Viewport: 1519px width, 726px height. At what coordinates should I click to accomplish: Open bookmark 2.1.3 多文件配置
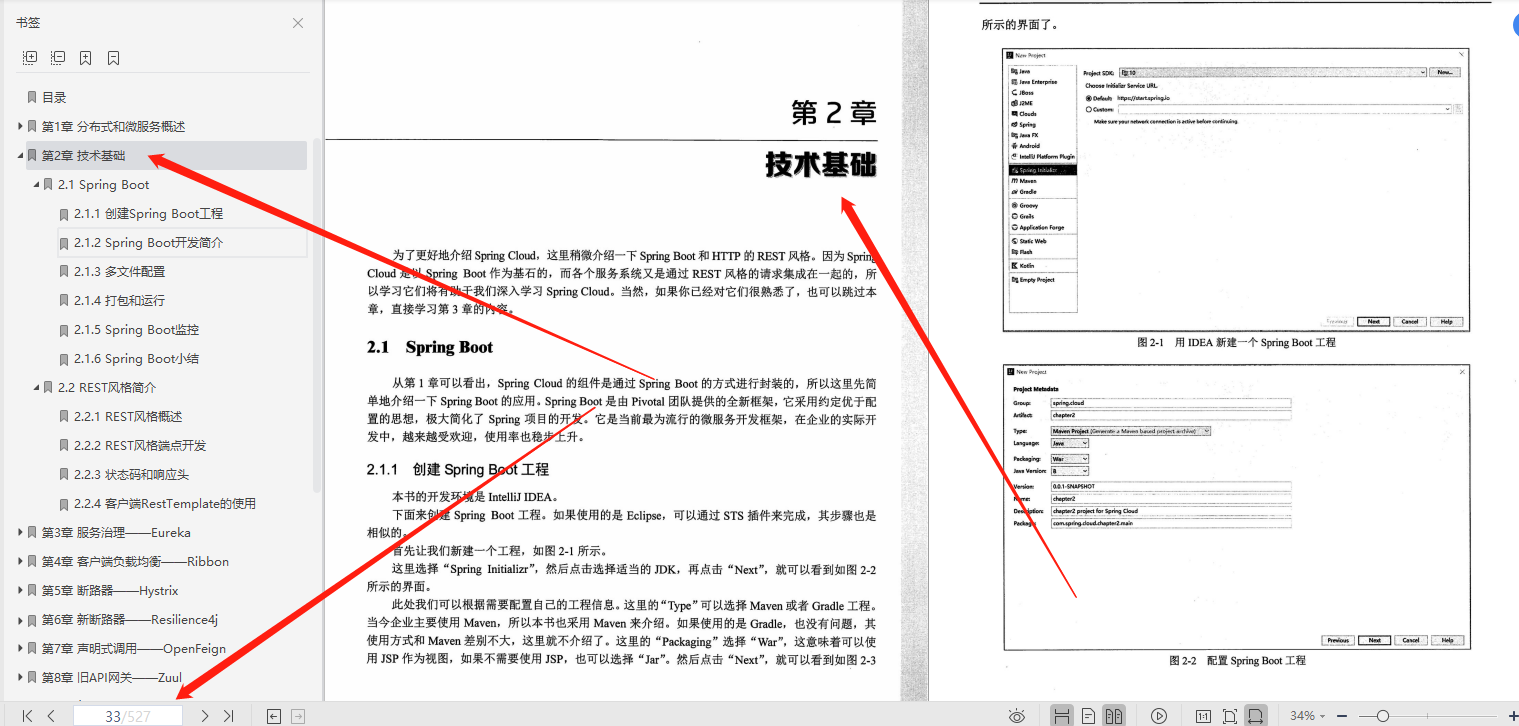pos(119,271)
